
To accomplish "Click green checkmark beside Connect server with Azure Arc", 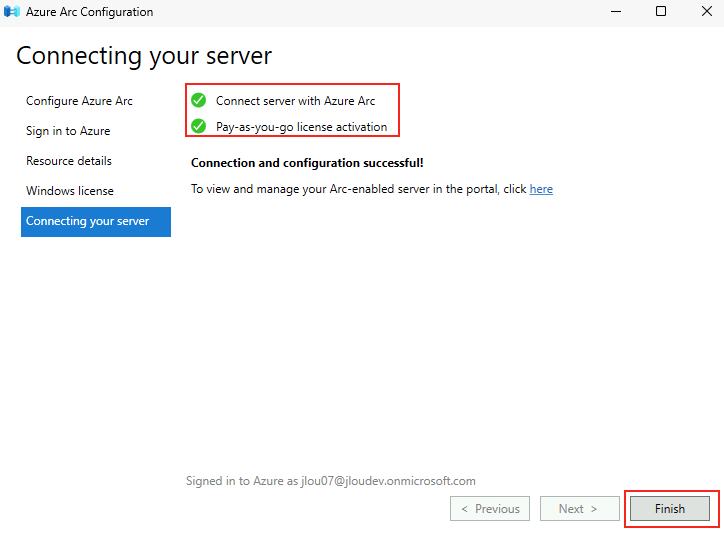I will 199,100.
